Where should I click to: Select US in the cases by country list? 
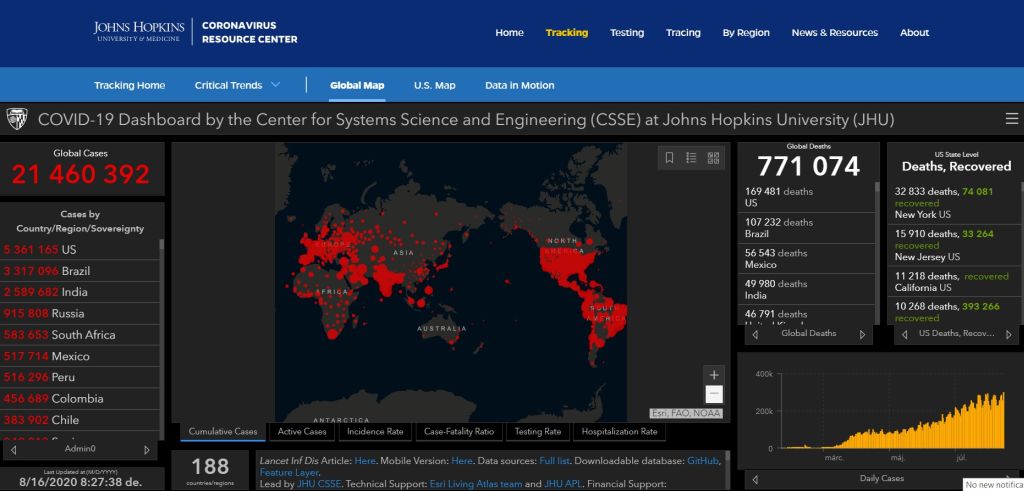pos(80,249)
